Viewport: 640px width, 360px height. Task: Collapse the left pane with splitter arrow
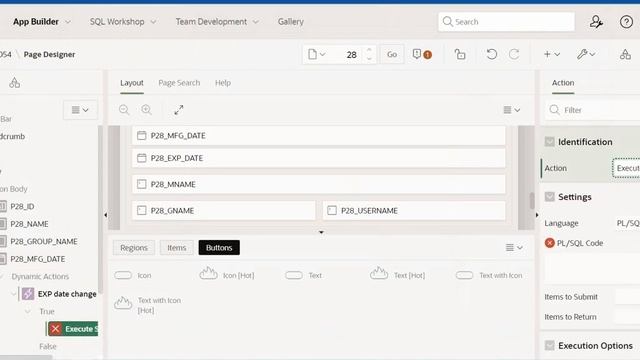[105, 215]
